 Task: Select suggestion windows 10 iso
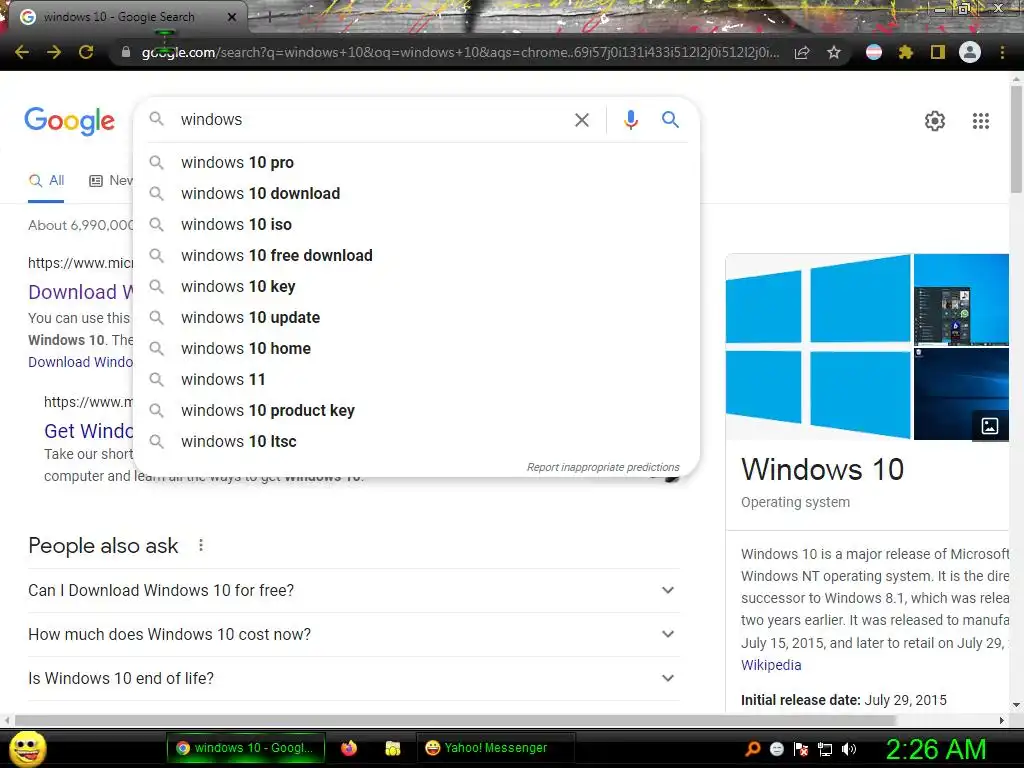pos(416,225)
